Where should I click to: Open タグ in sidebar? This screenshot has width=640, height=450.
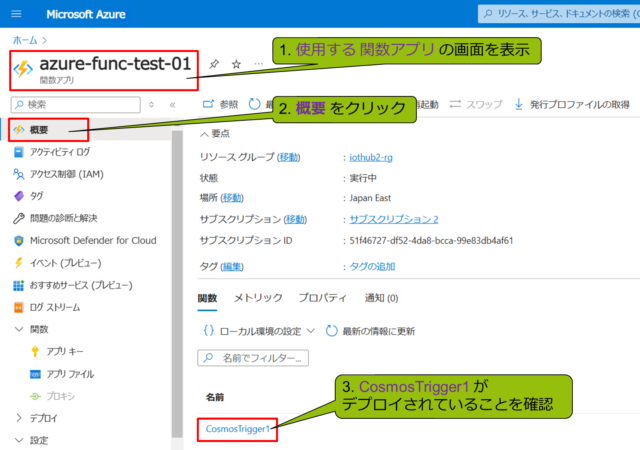click(x=29, y=196)
